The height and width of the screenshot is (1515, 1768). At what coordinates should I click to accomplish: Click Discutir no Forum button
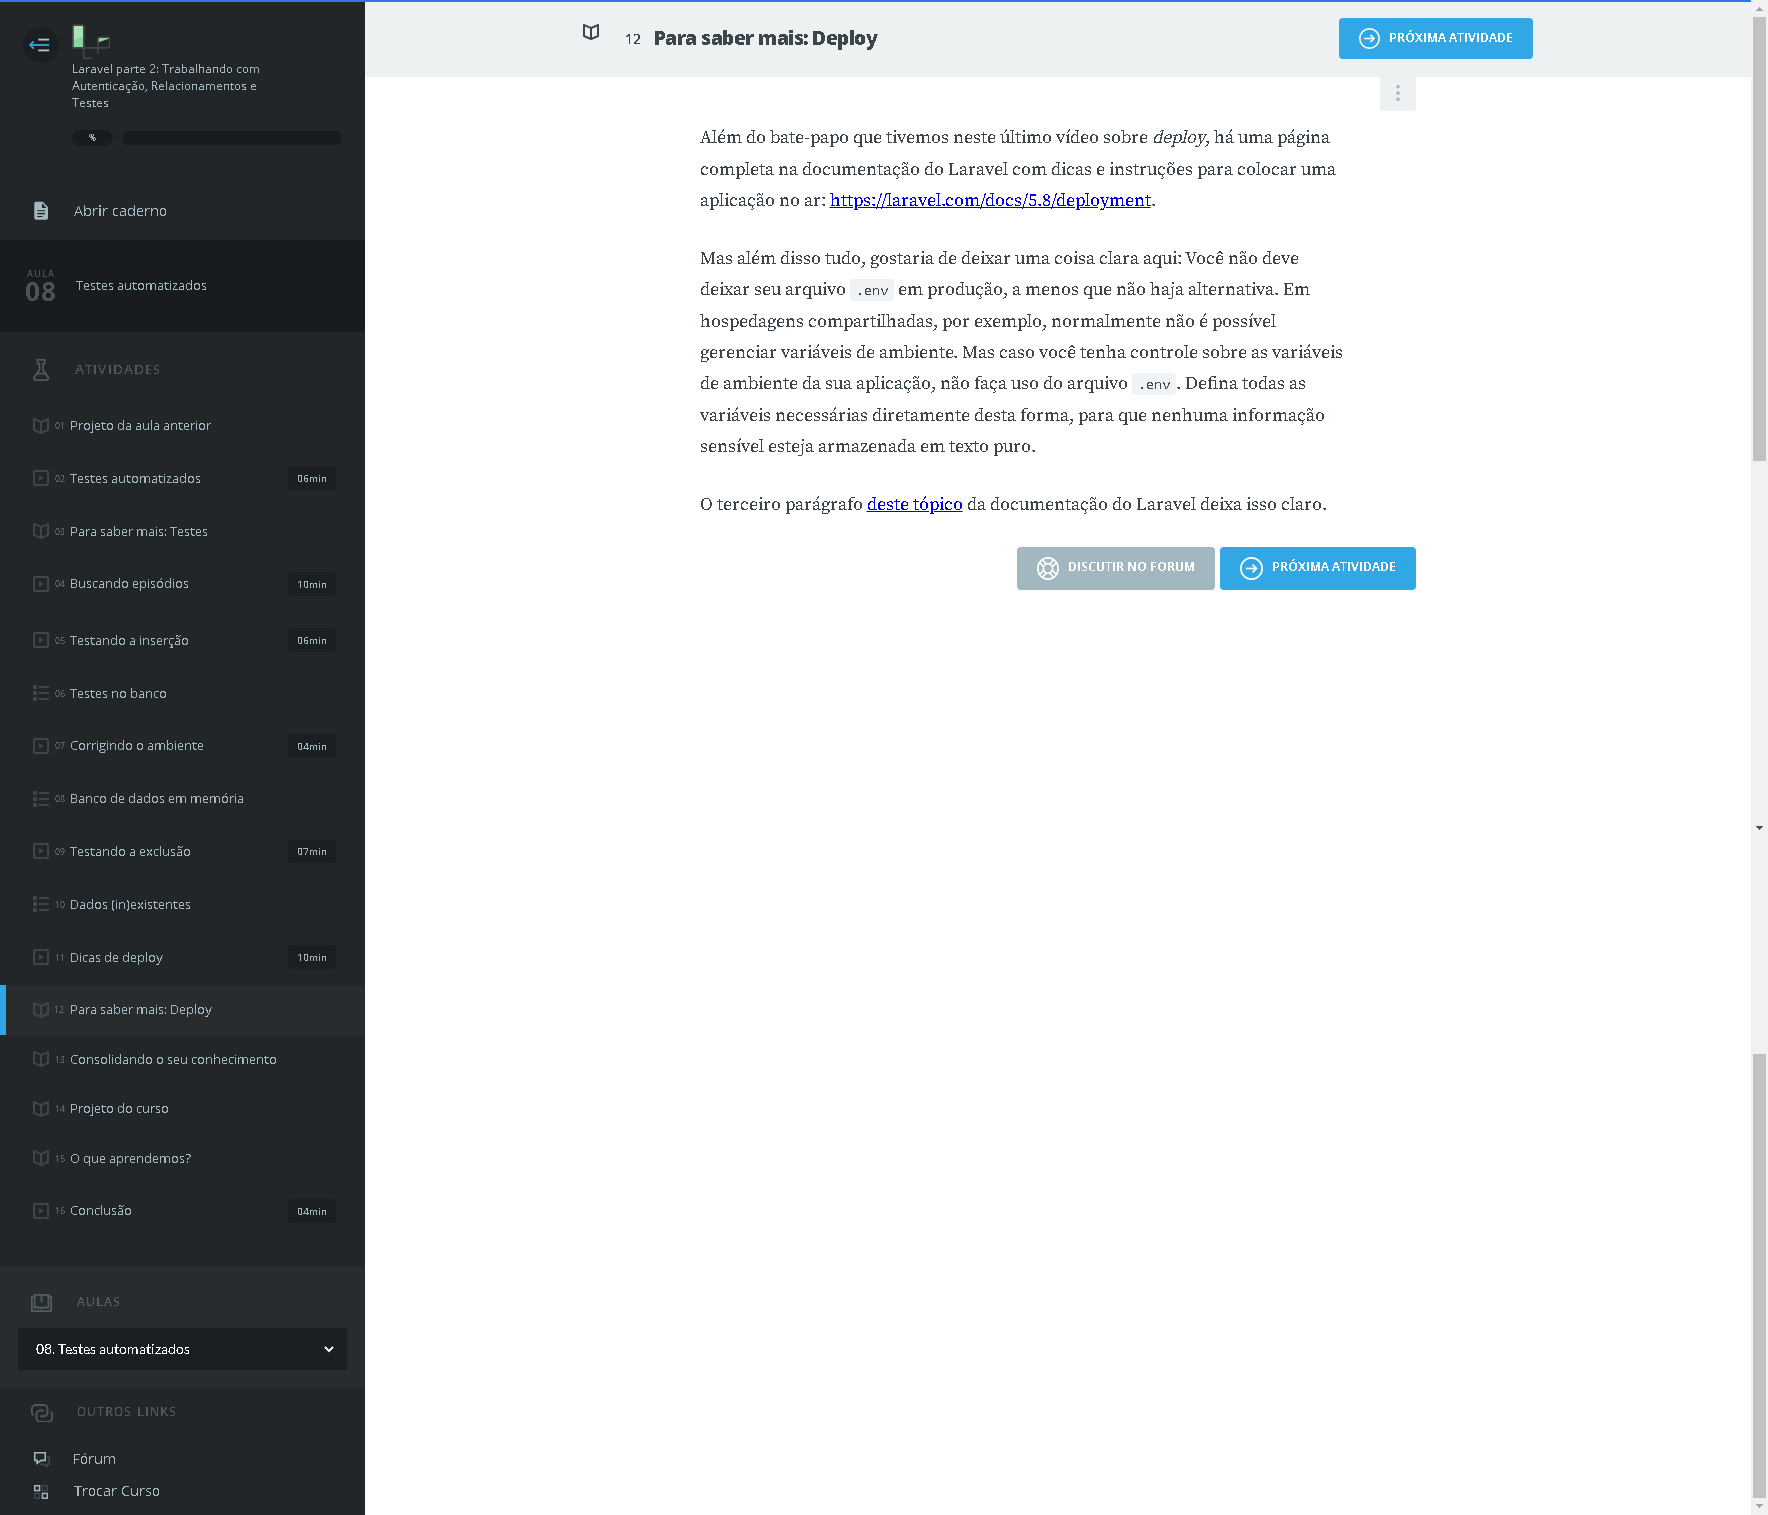[1115, 568]
